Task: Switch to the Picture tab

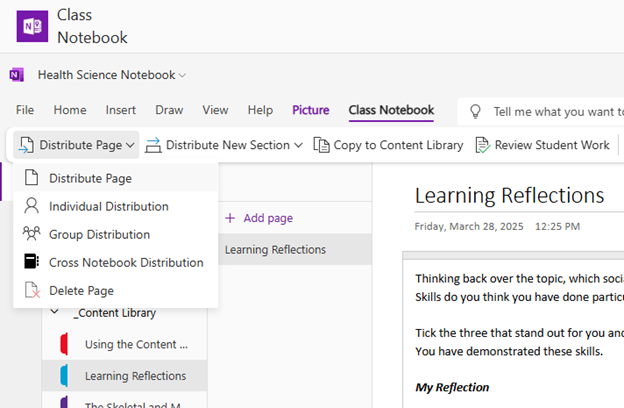Action: (x=311, y=110)
